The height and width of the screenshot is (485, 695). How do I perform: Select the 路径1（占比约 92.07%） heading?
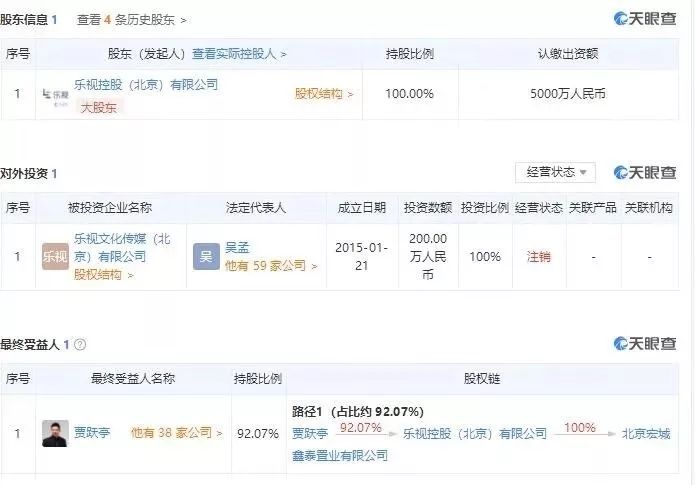pyautogui.click(x=358, y=411)
